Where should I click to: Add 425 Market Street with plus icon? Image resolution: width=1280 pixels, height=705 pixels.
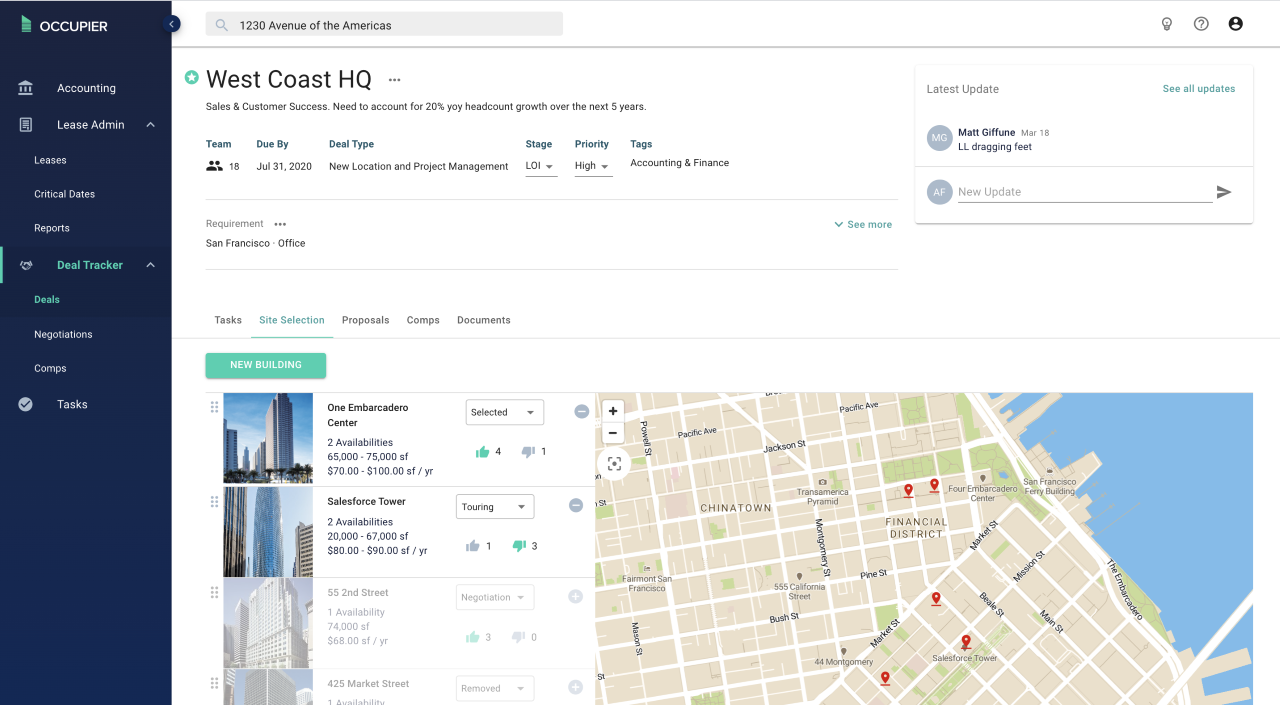(575, 687)
